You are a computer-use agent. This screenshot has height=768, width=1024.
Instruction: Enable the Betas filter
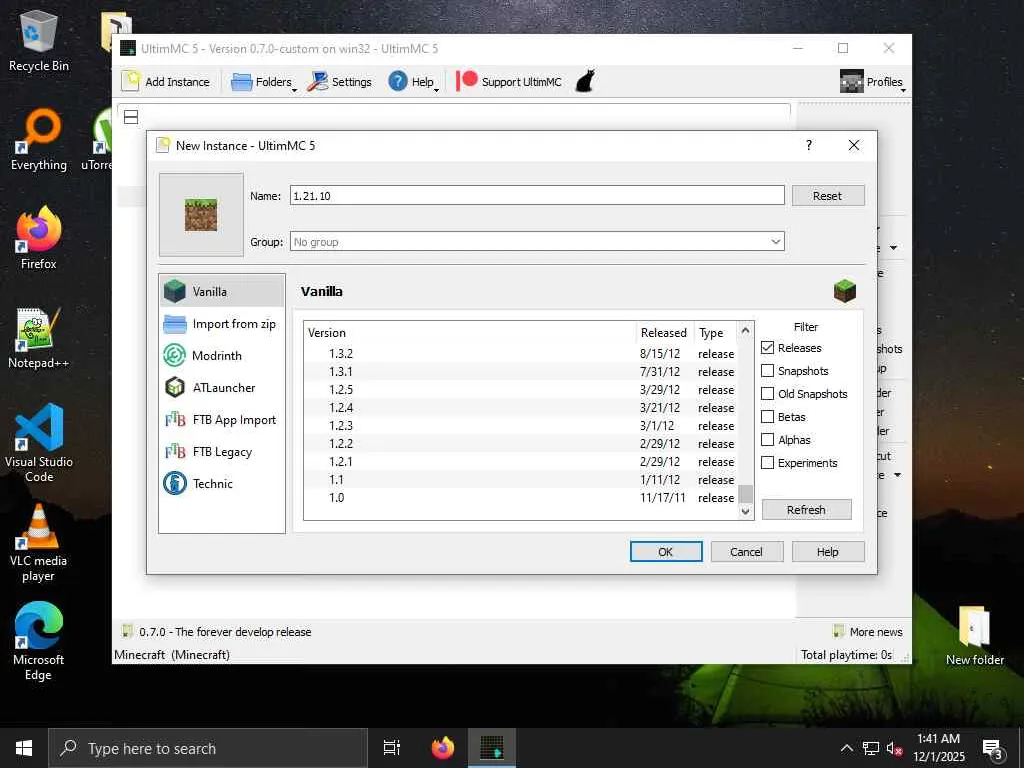tap(767, 417)
